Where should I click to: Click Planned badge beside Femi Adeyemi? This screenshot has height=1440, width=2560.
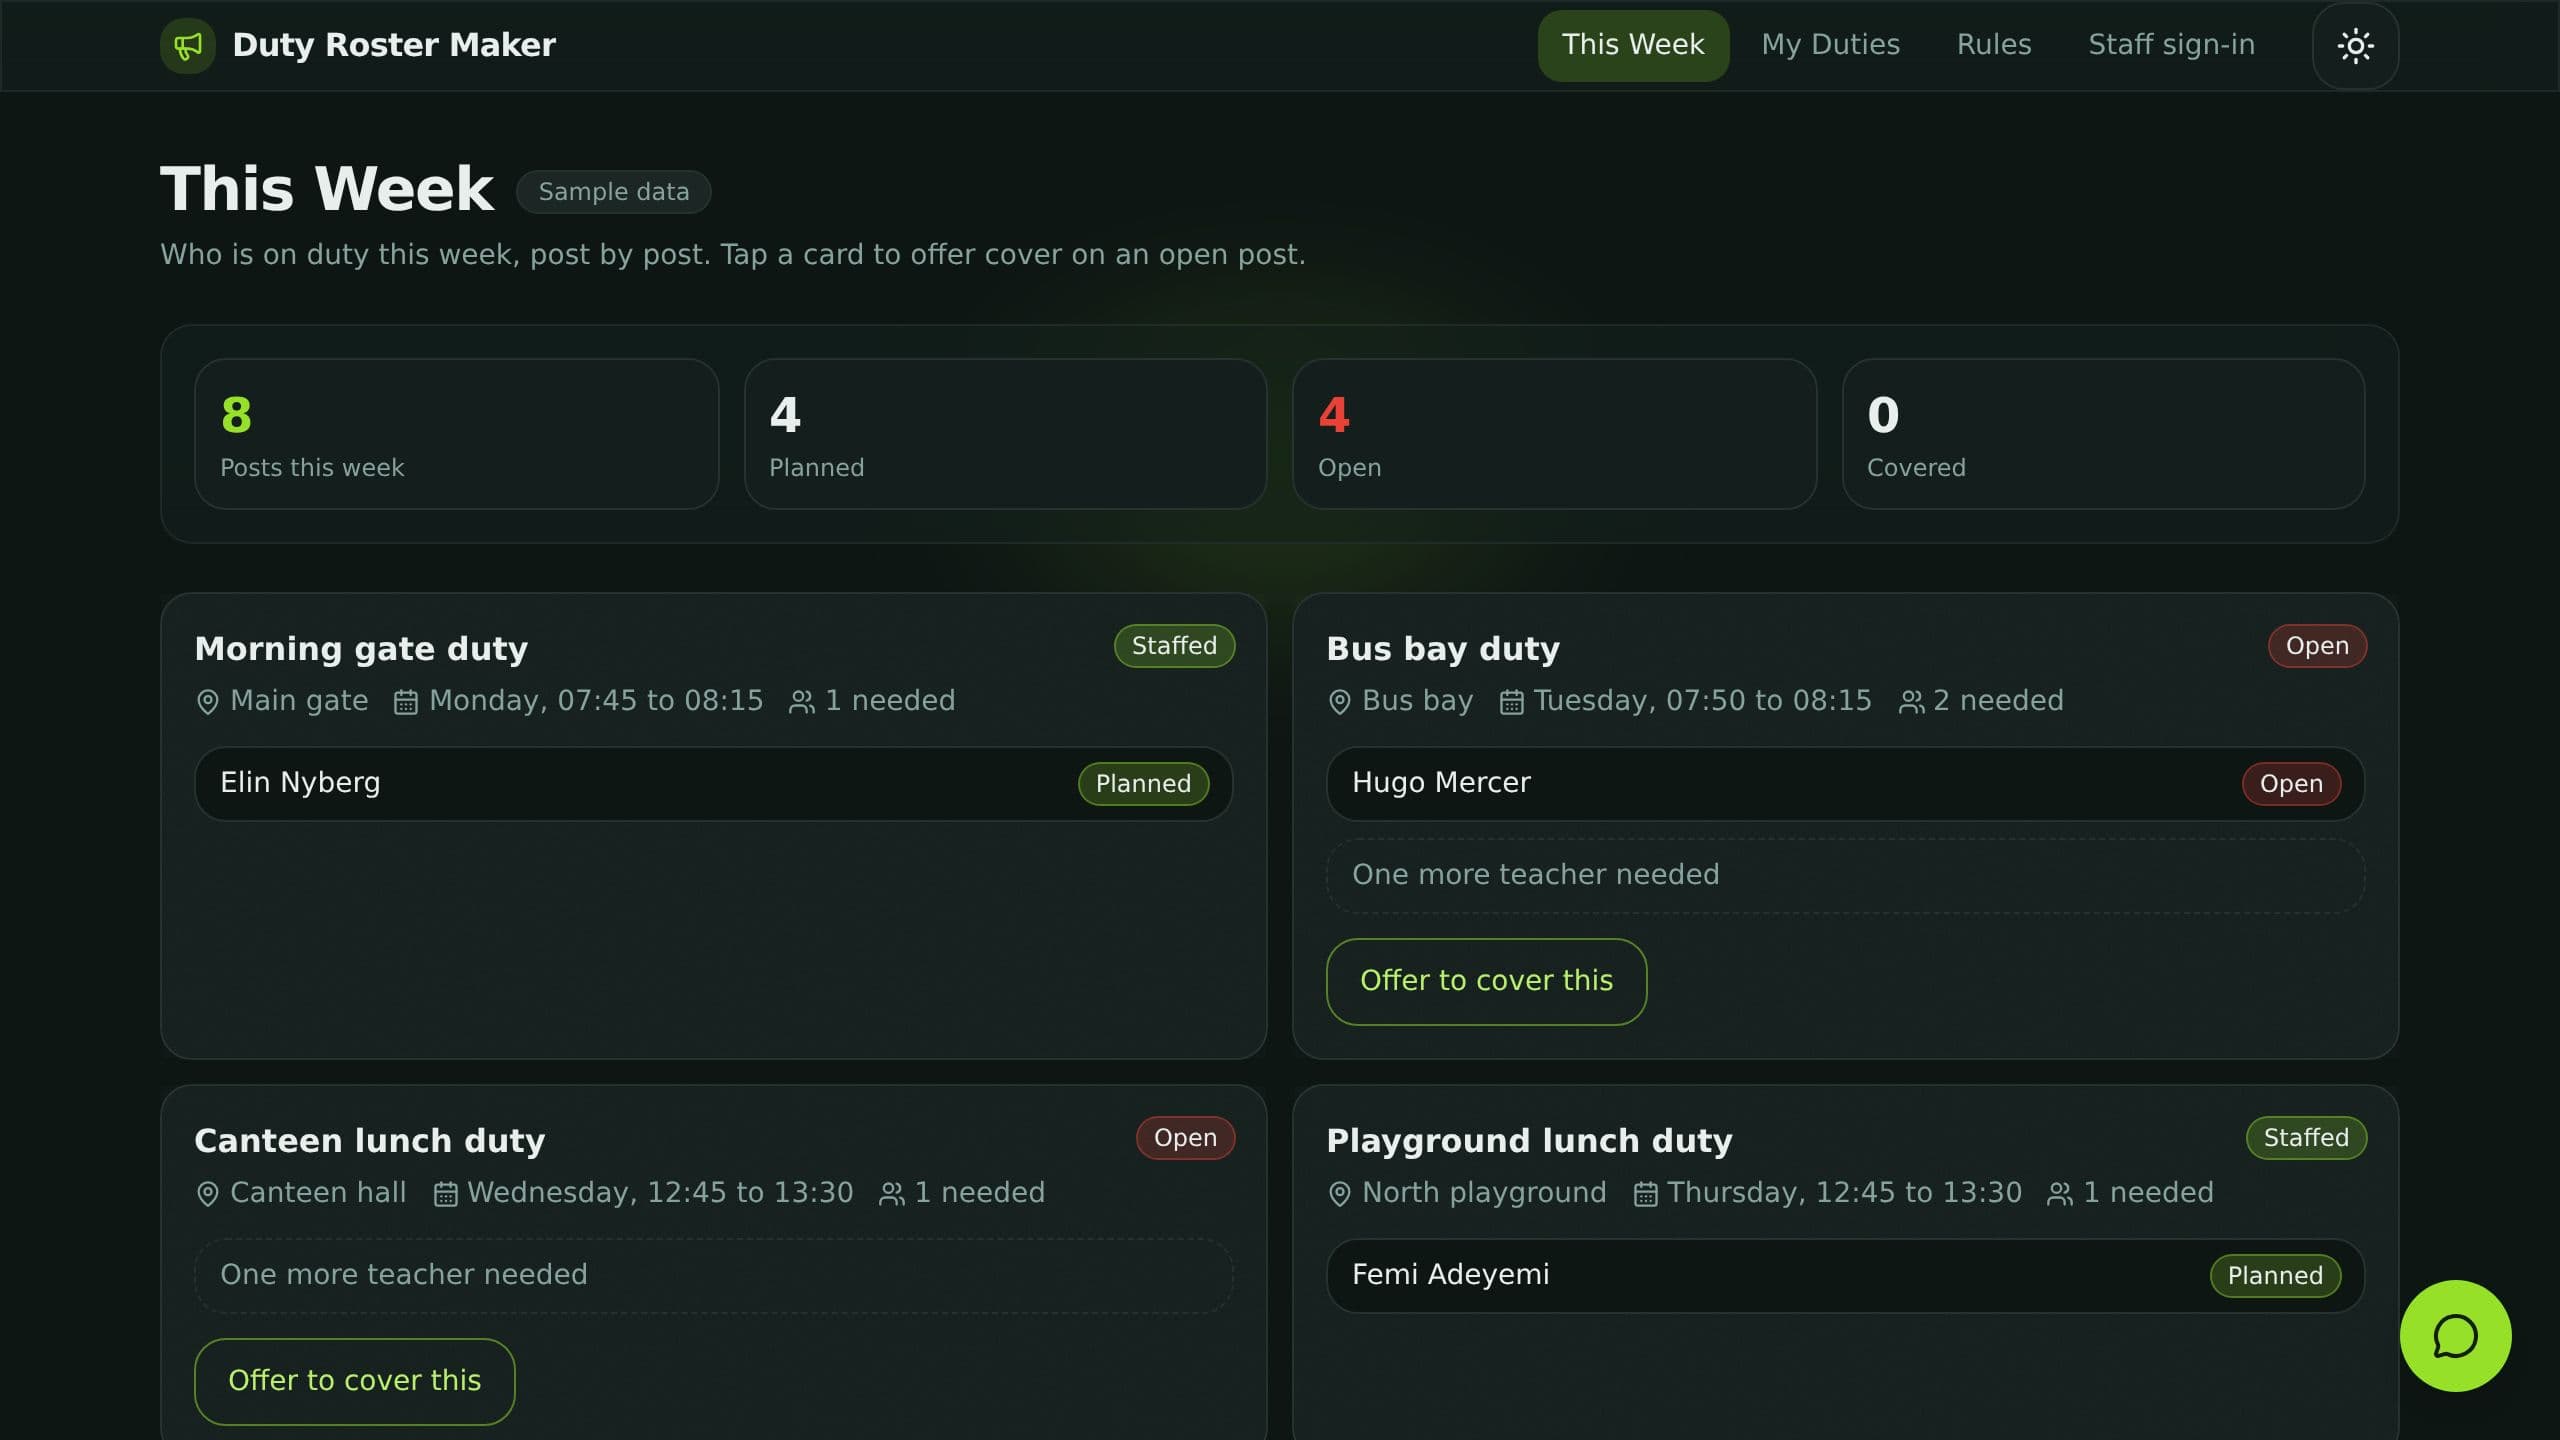[x=2275, y=1276]
